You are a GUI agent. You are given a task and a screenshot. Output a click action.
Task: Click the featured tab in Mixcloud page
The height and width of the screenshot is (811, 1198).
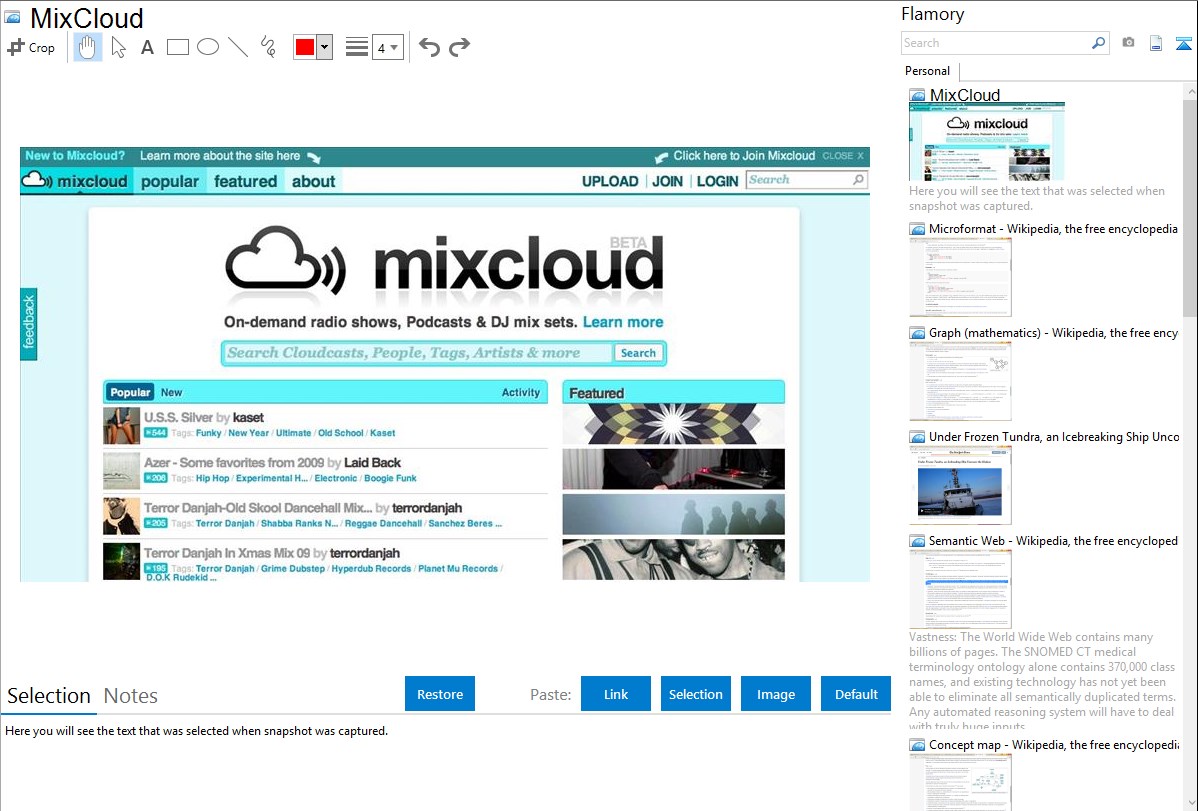point(245,182)
